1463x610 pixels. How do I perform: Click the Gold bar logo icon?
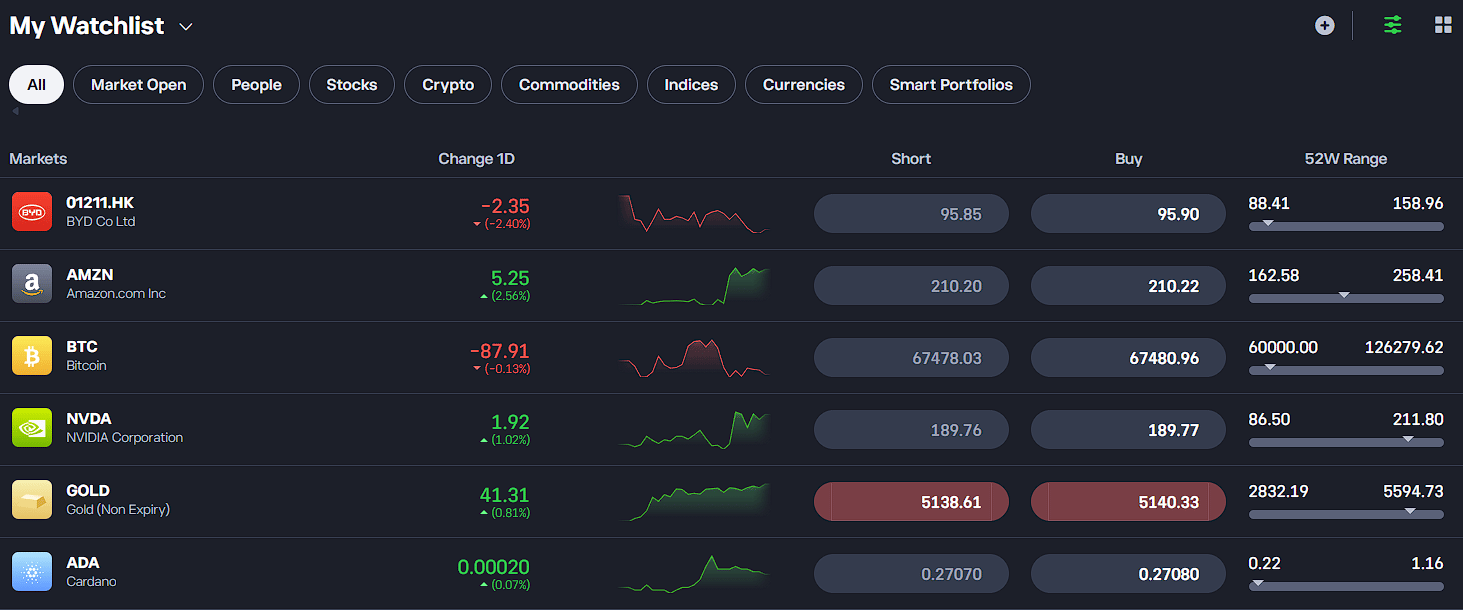[x=32, y=501]
